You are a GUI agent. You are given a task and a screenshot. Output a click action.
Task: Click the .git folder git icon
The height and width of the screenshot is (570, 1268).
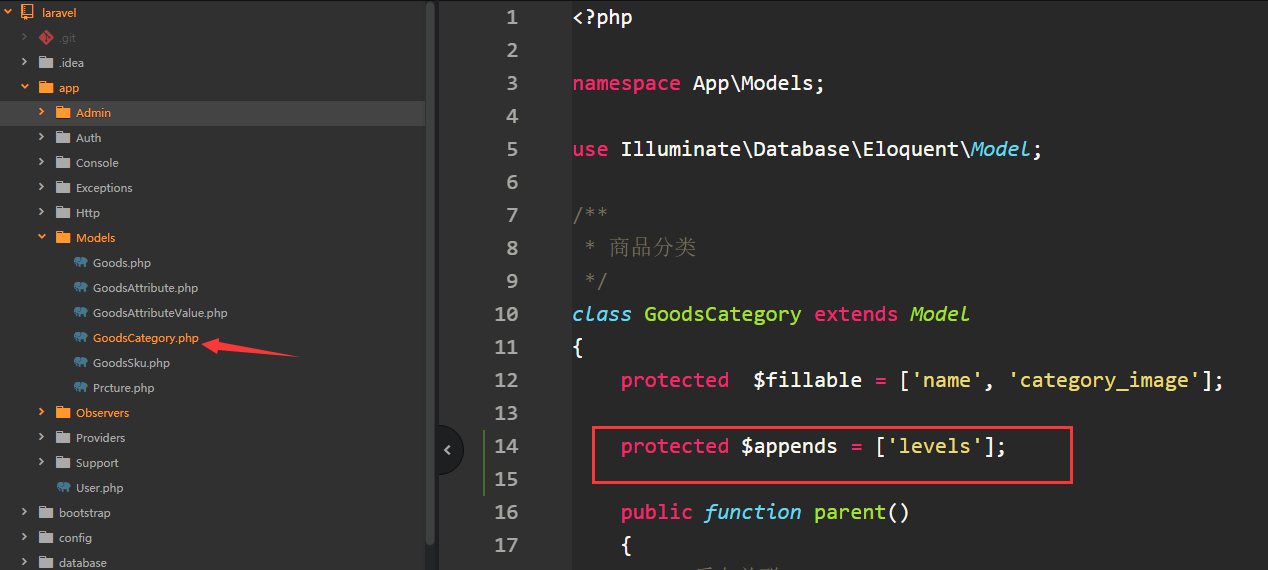45,38
